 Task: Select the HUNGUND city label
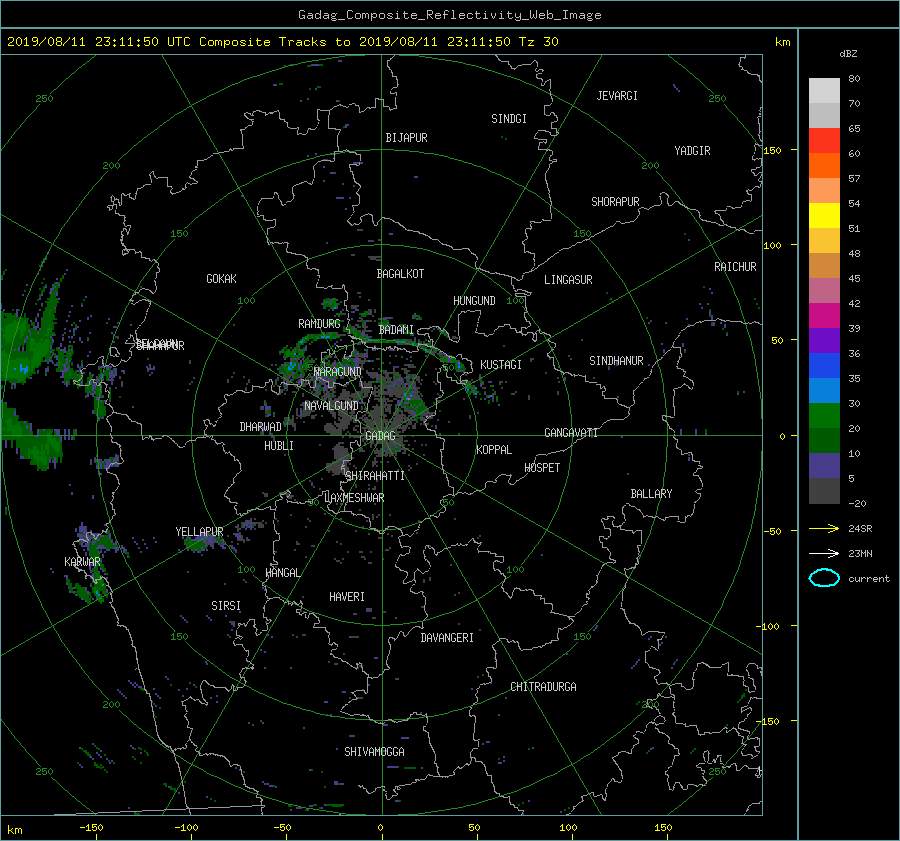click(x=474, y=301)
